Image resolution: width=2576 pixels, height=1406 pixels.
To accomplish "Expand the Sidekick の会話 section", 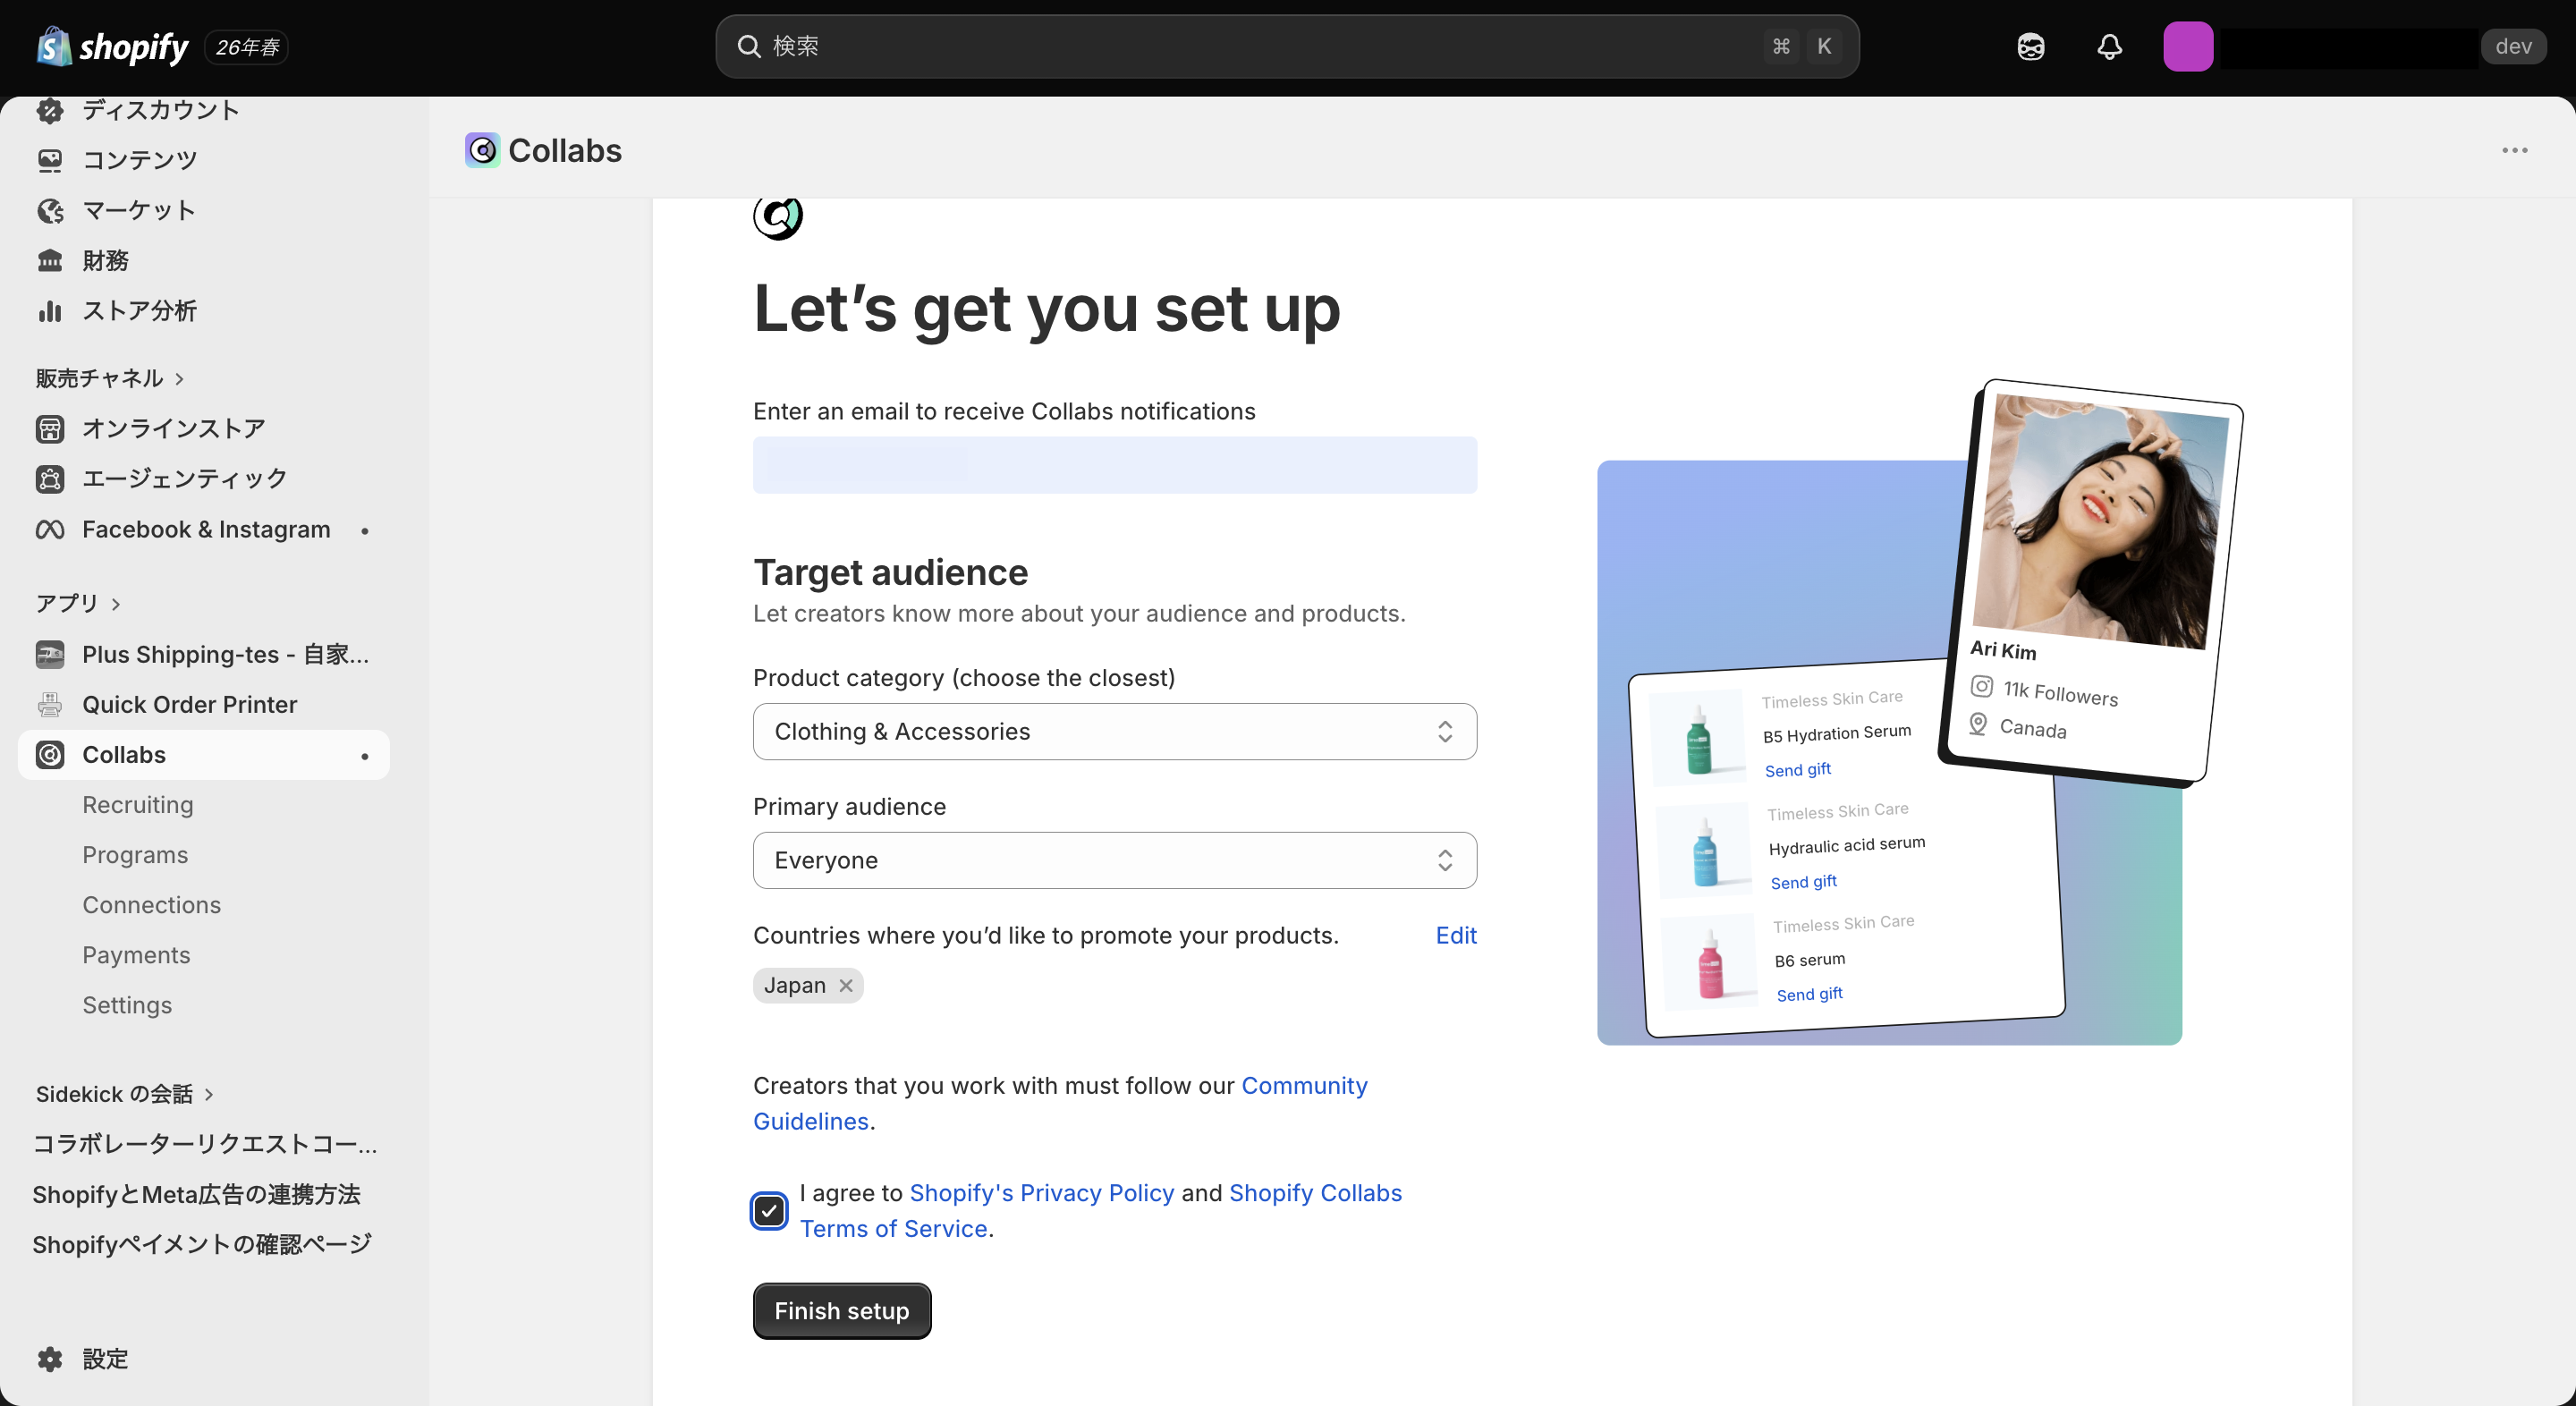I will point(125,1094).
